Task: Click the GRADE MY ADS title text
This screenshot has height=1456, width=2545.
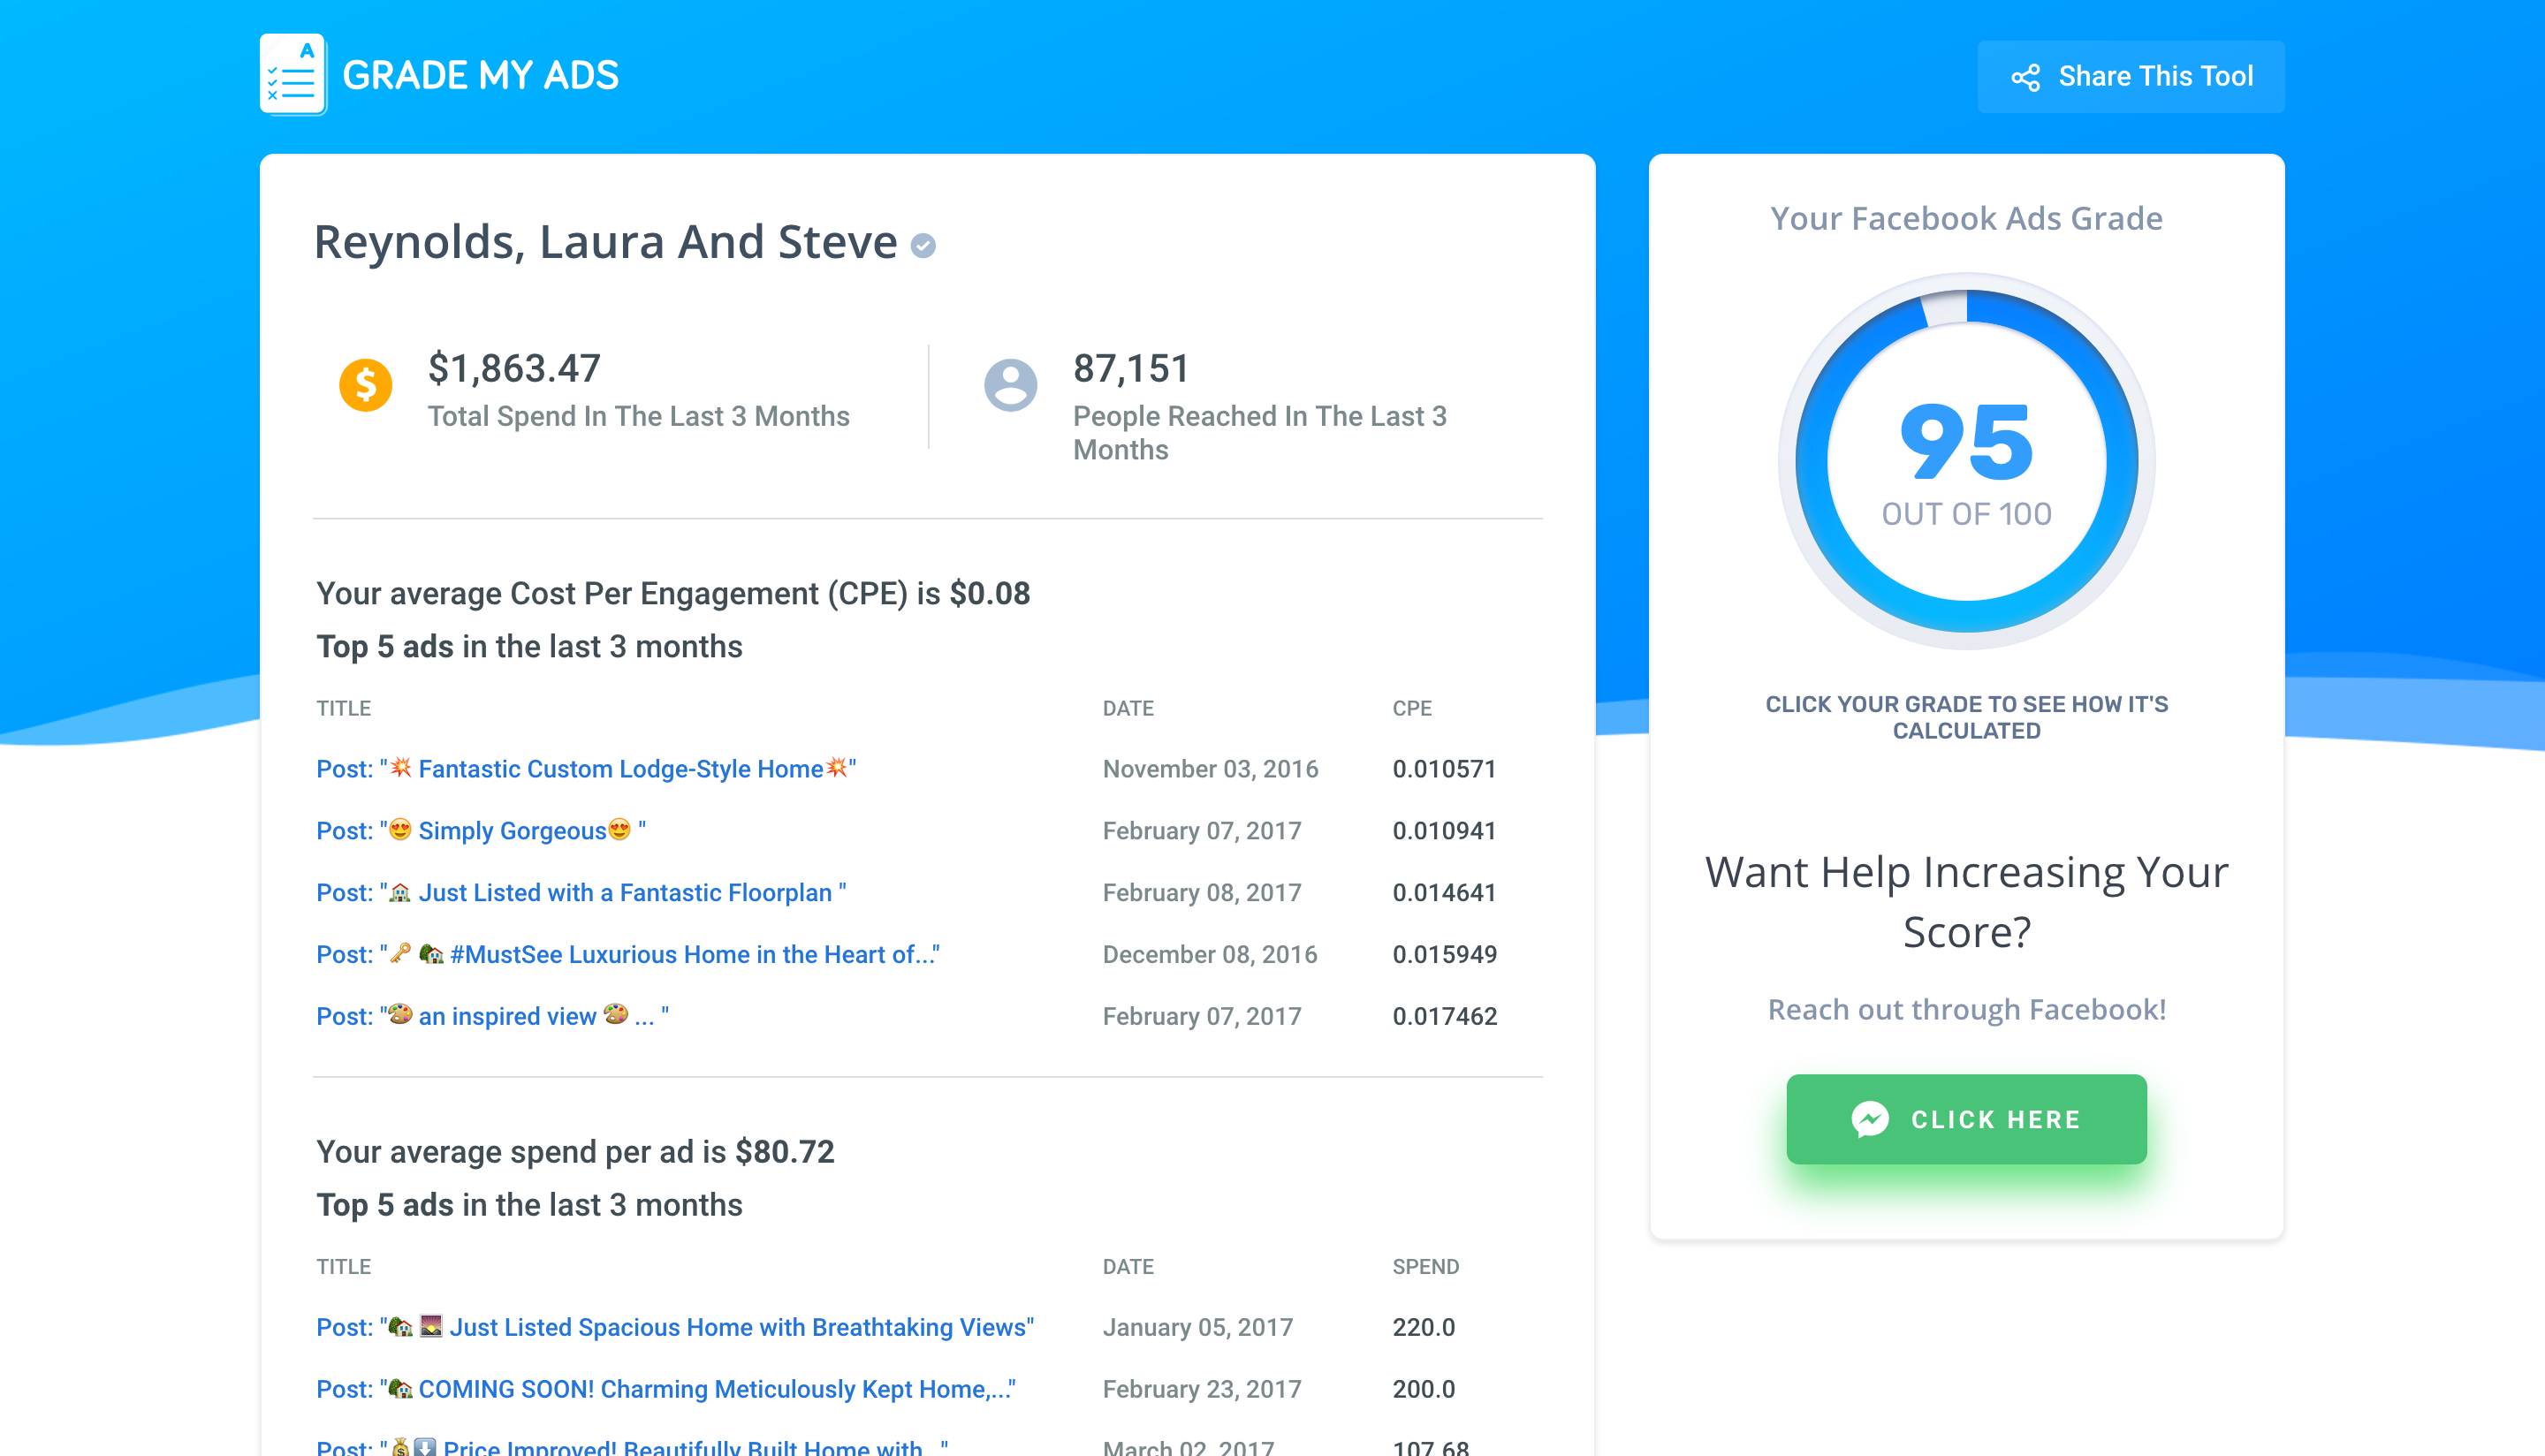Action: pos(480,76)
